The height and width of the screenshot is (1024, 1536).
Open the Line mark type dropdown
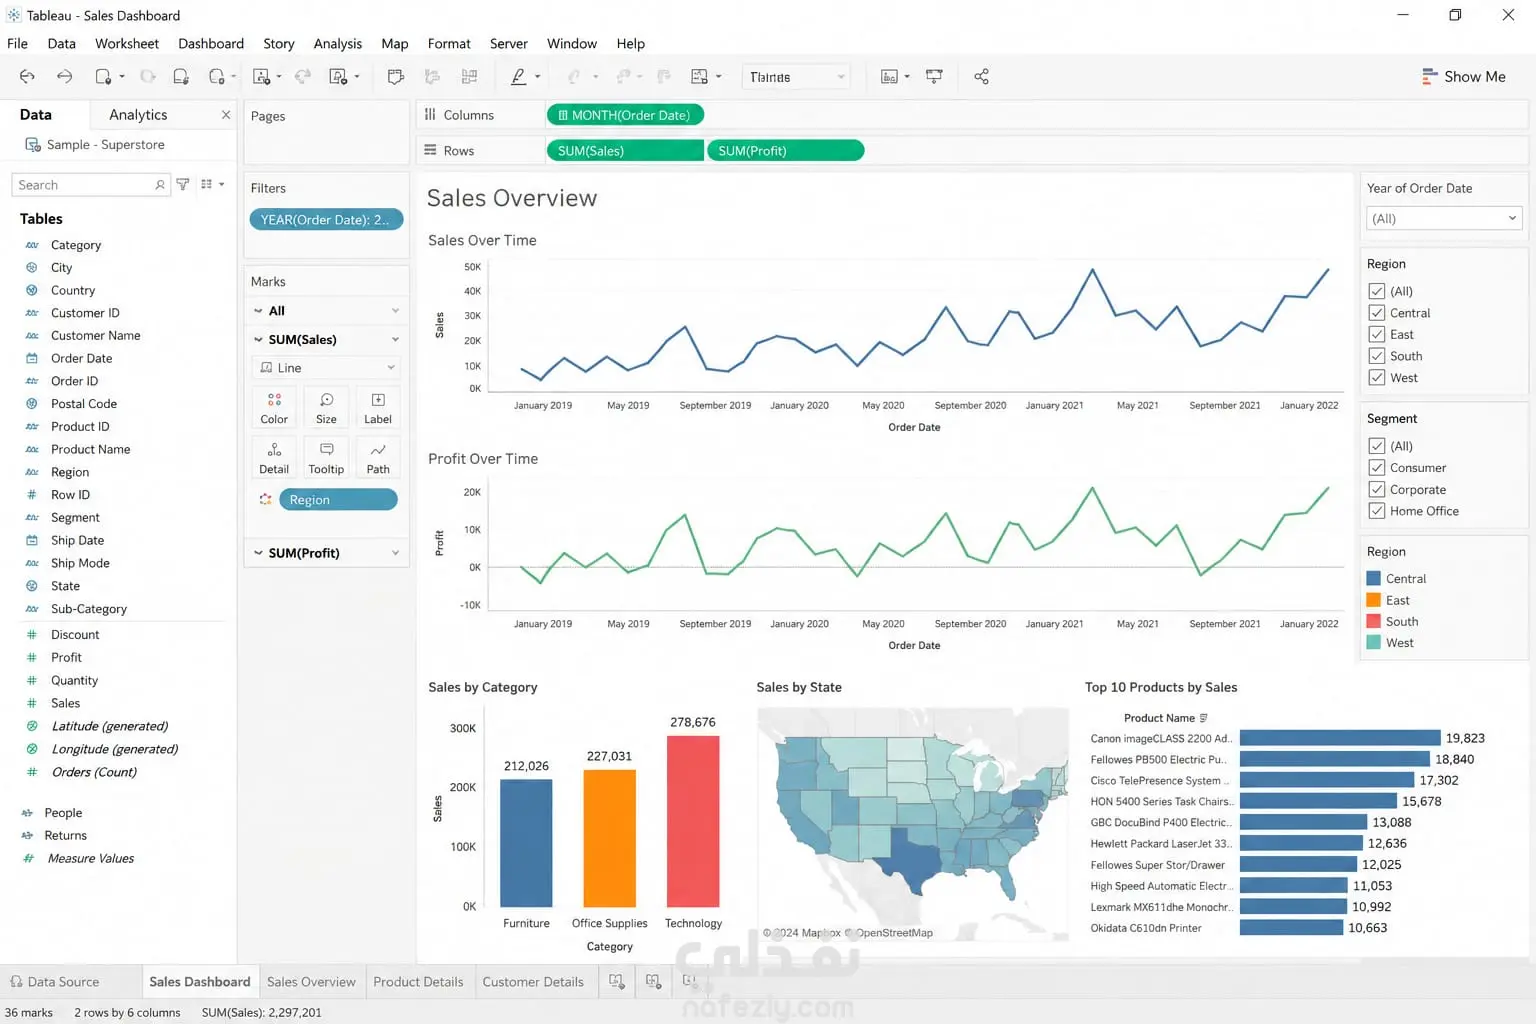327,368
